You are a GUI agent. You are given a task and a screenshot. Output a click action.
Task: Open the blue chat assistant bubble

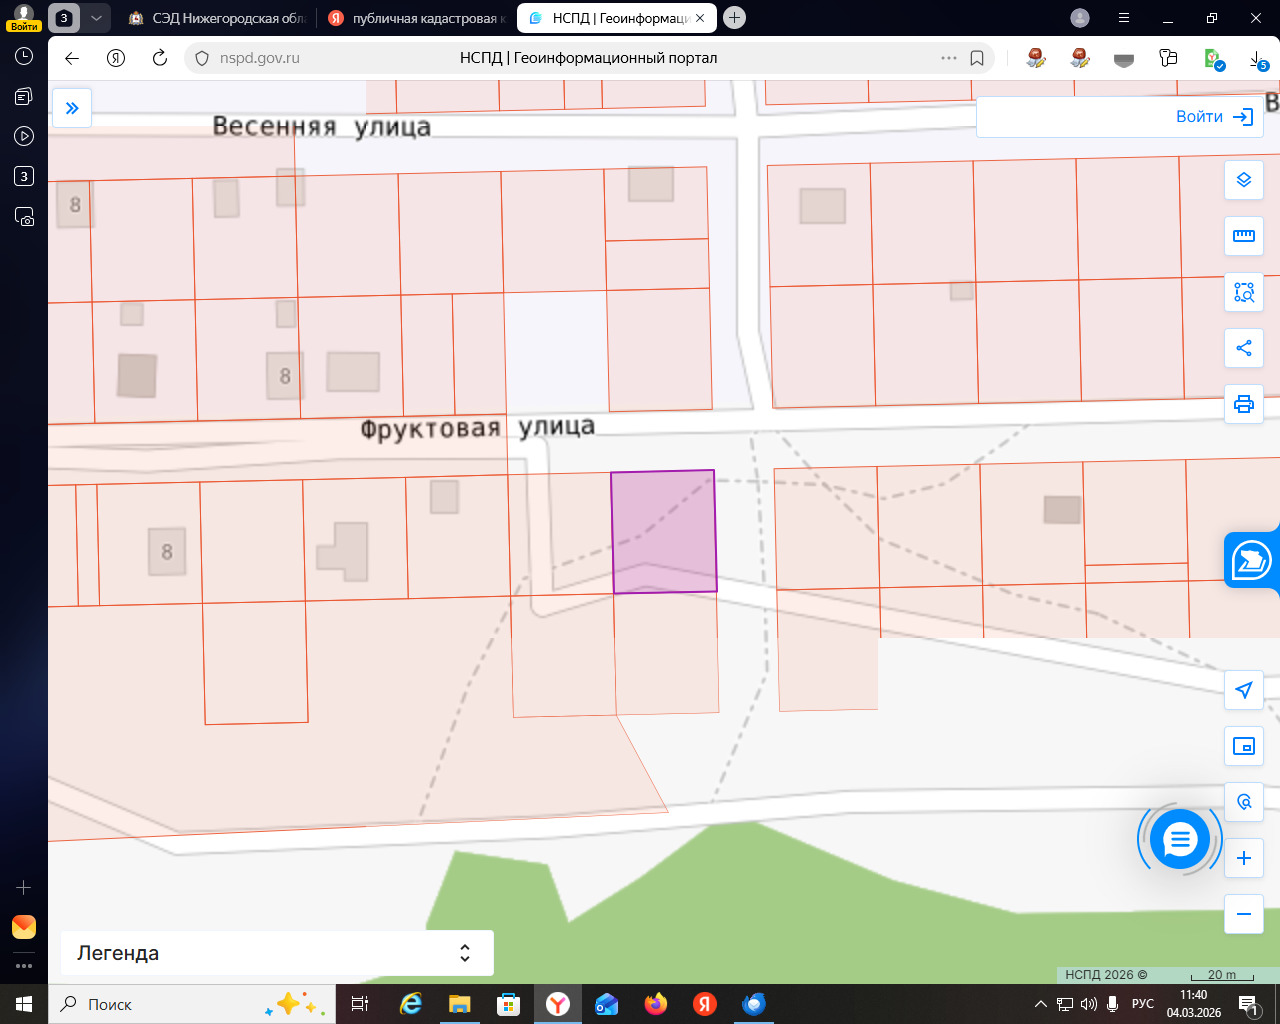tap(1180, 840)
